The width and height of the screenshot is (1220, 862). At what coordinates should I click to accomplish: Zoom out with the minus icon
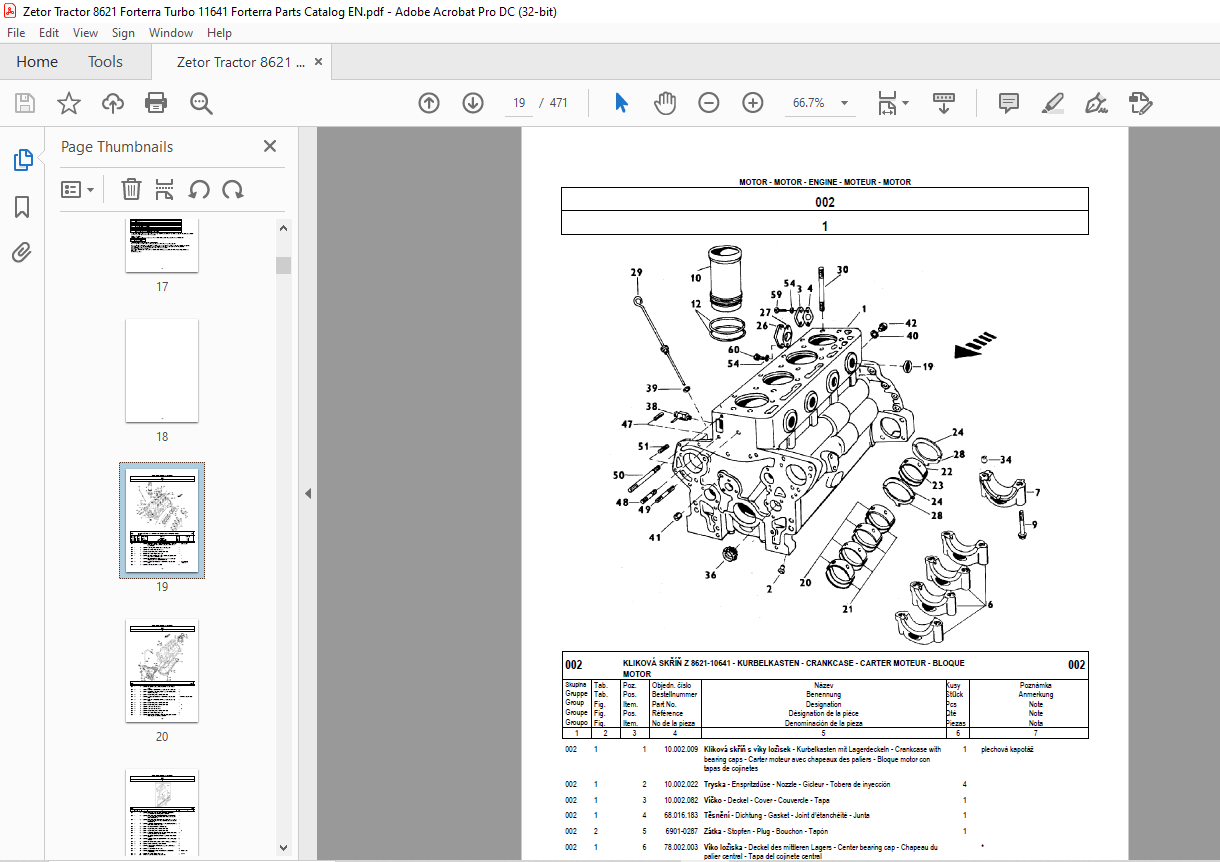(709, 103)
